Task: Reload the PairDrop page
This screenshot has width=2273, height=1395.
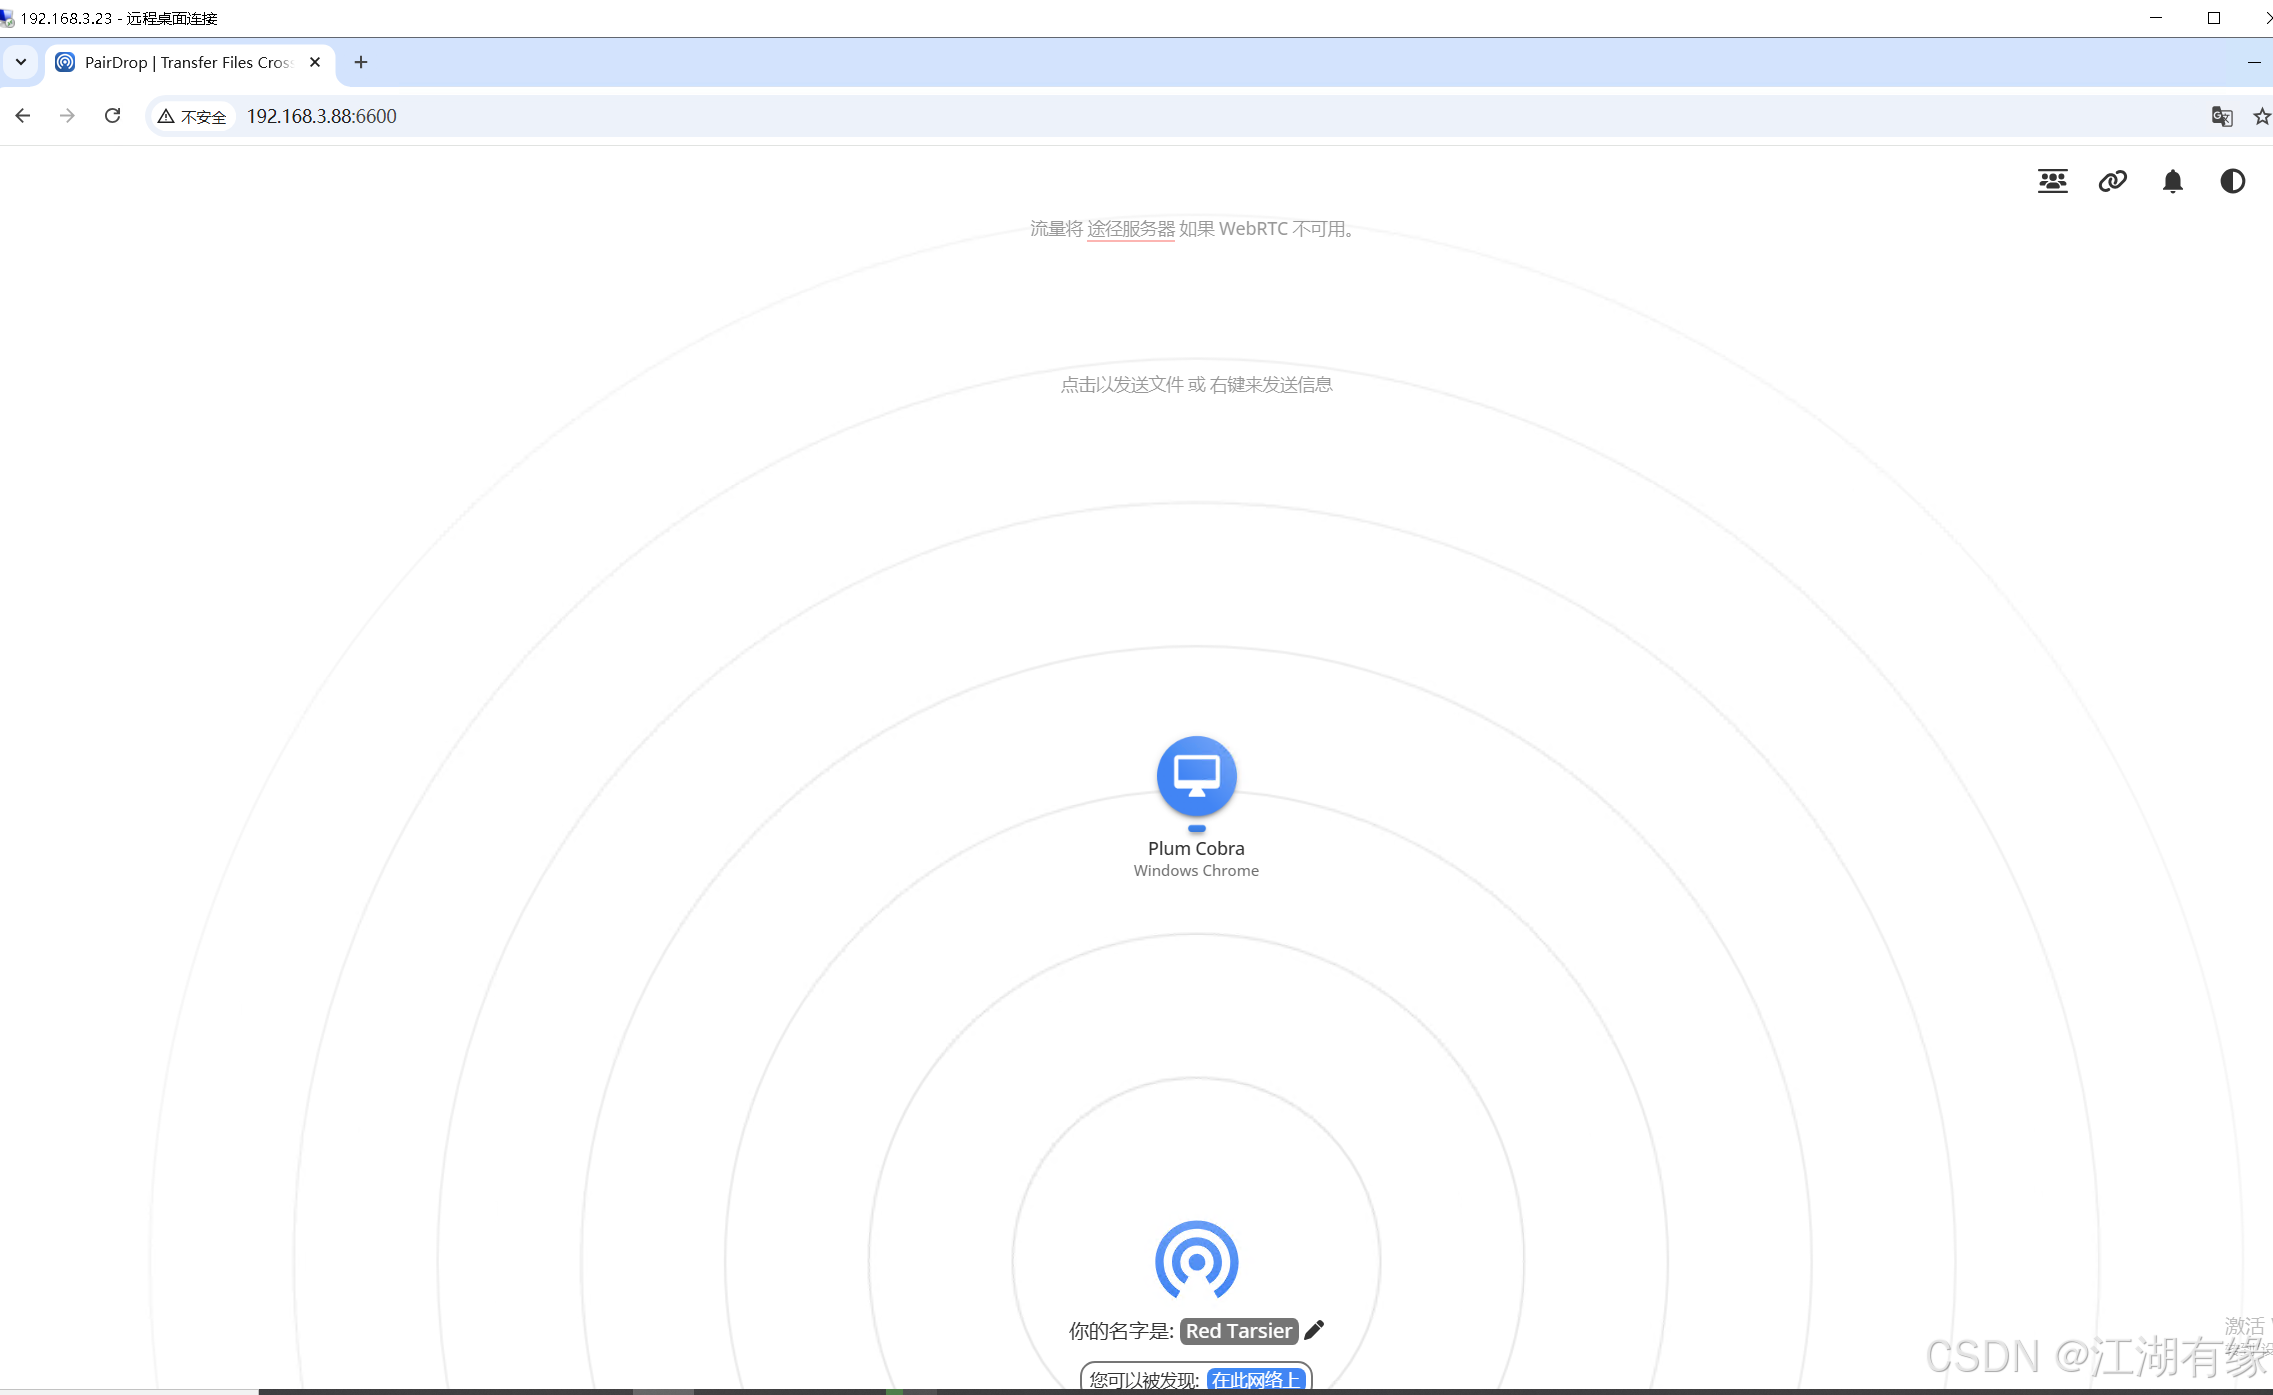Action: (112, 116)
